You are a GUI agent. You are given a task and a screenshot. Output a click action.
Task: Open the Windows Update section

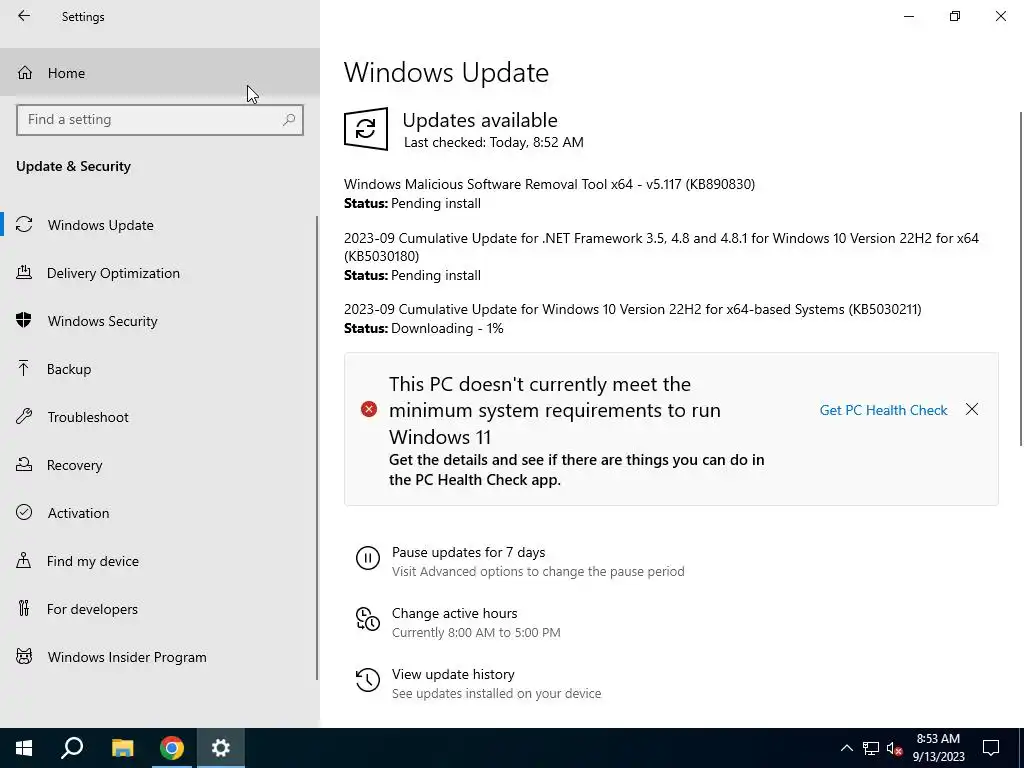coord(158,225)
